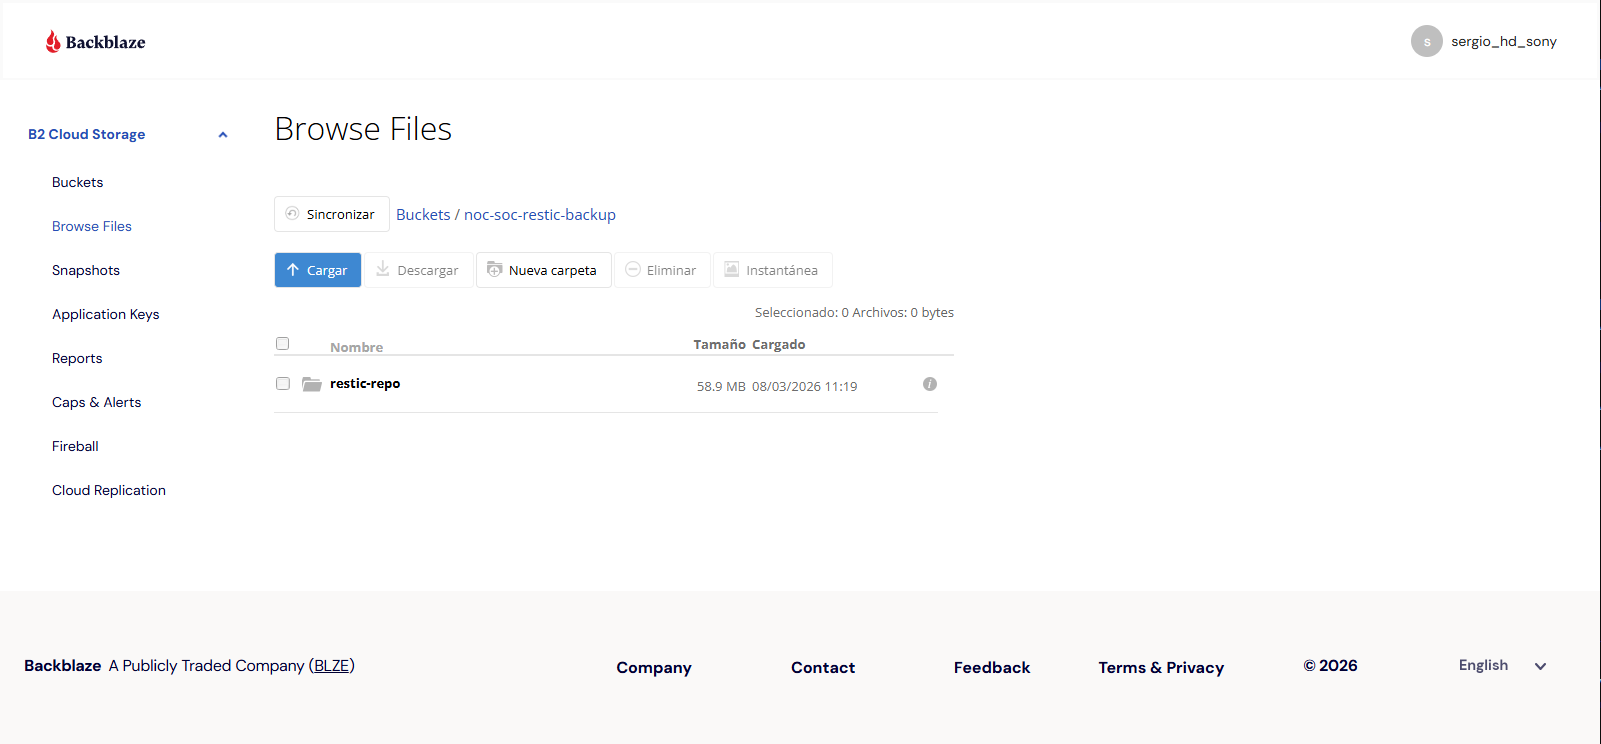Create a folder with Nueva carpeta
Image resolution: width=1601 pixels, height=744 pixels.
(x=544, y=270)
